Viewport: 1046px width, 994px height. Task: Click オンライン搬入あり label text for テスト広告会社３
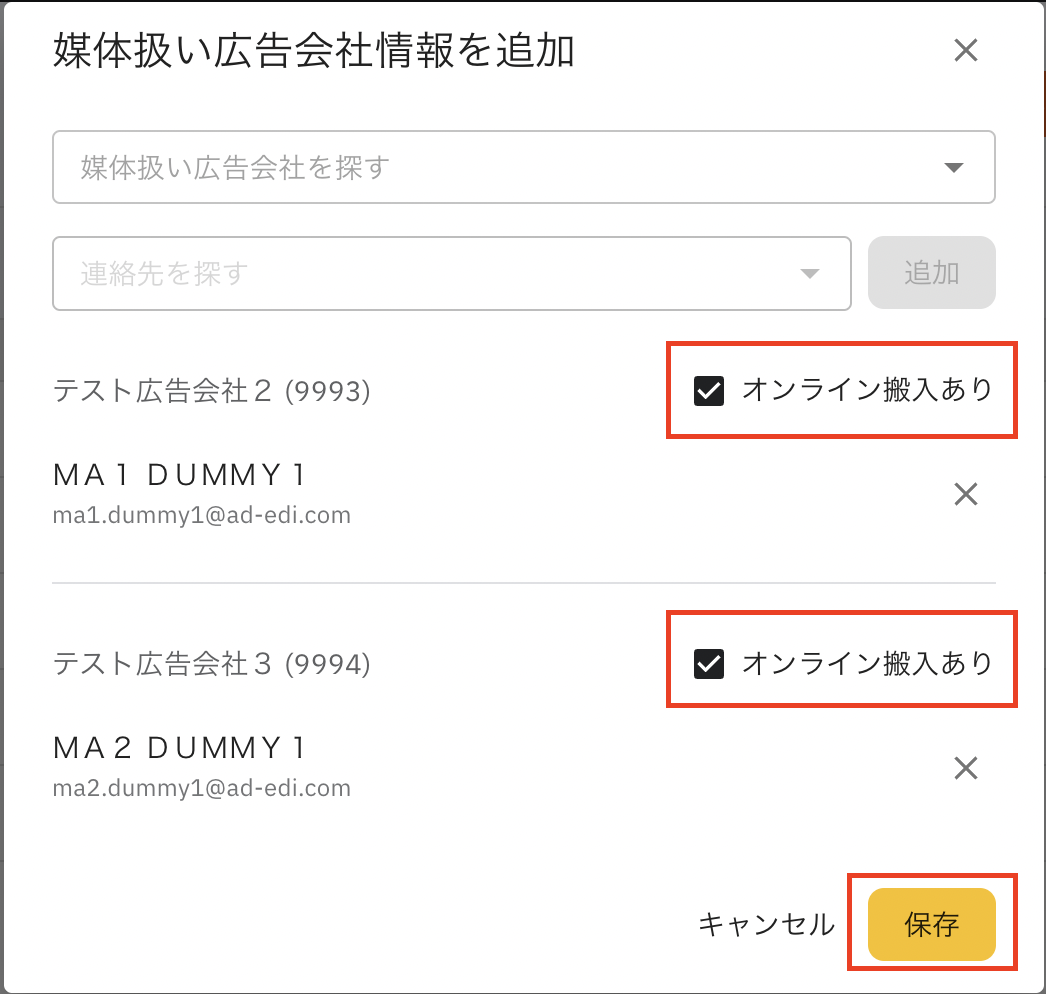pyautogui.click(x=866, y=663)
